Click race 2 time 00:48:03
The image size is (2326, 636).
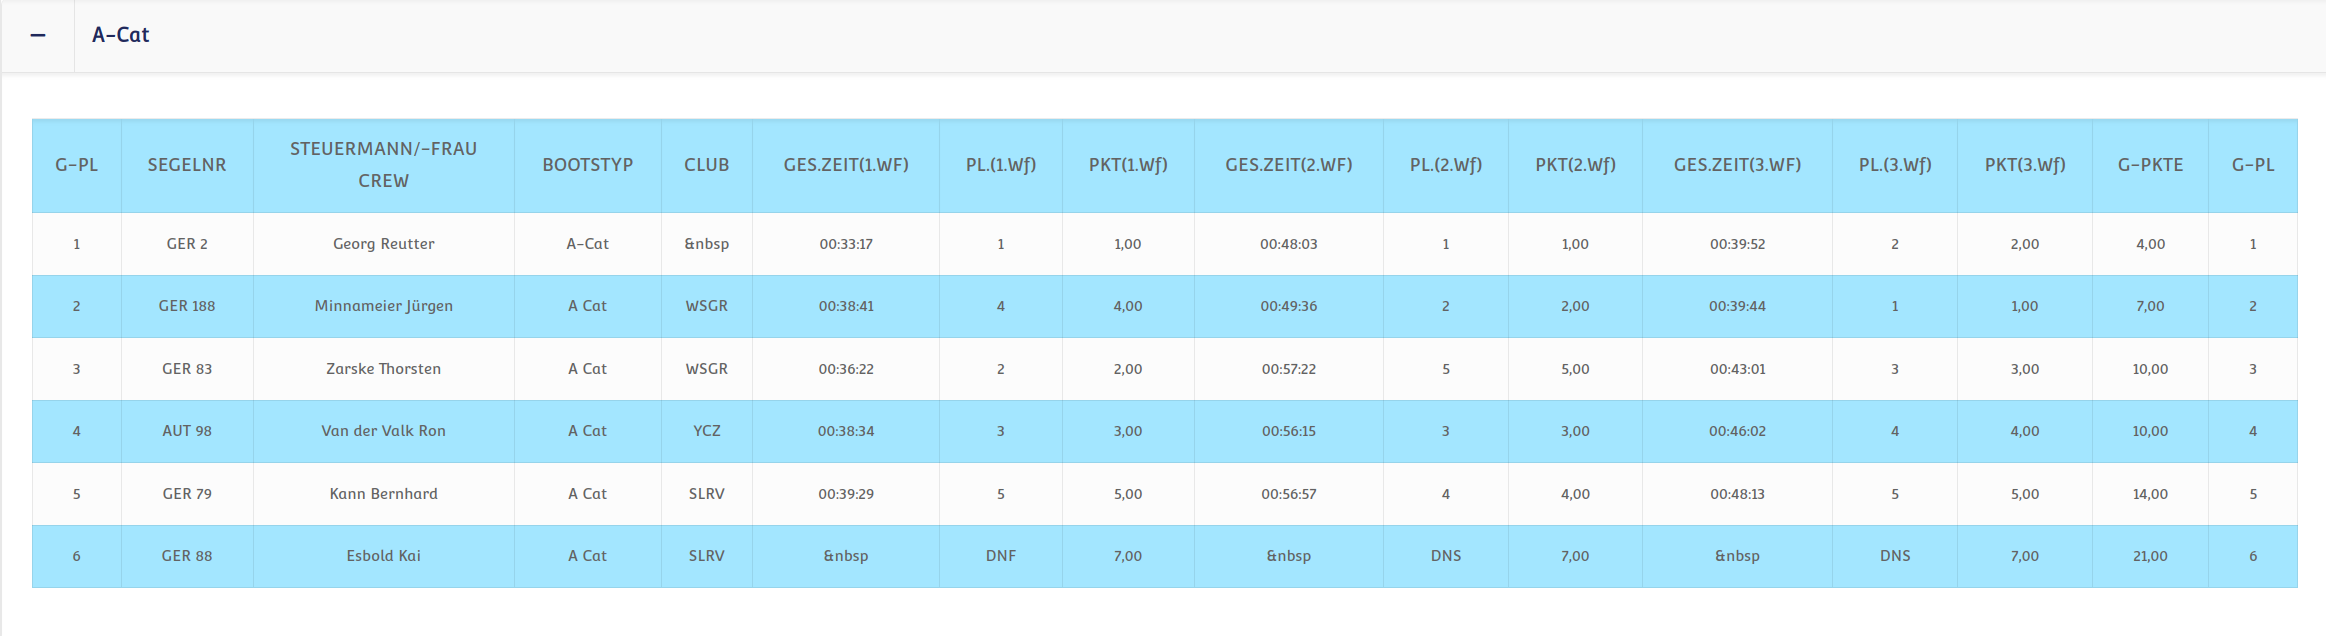(1288, 244)
